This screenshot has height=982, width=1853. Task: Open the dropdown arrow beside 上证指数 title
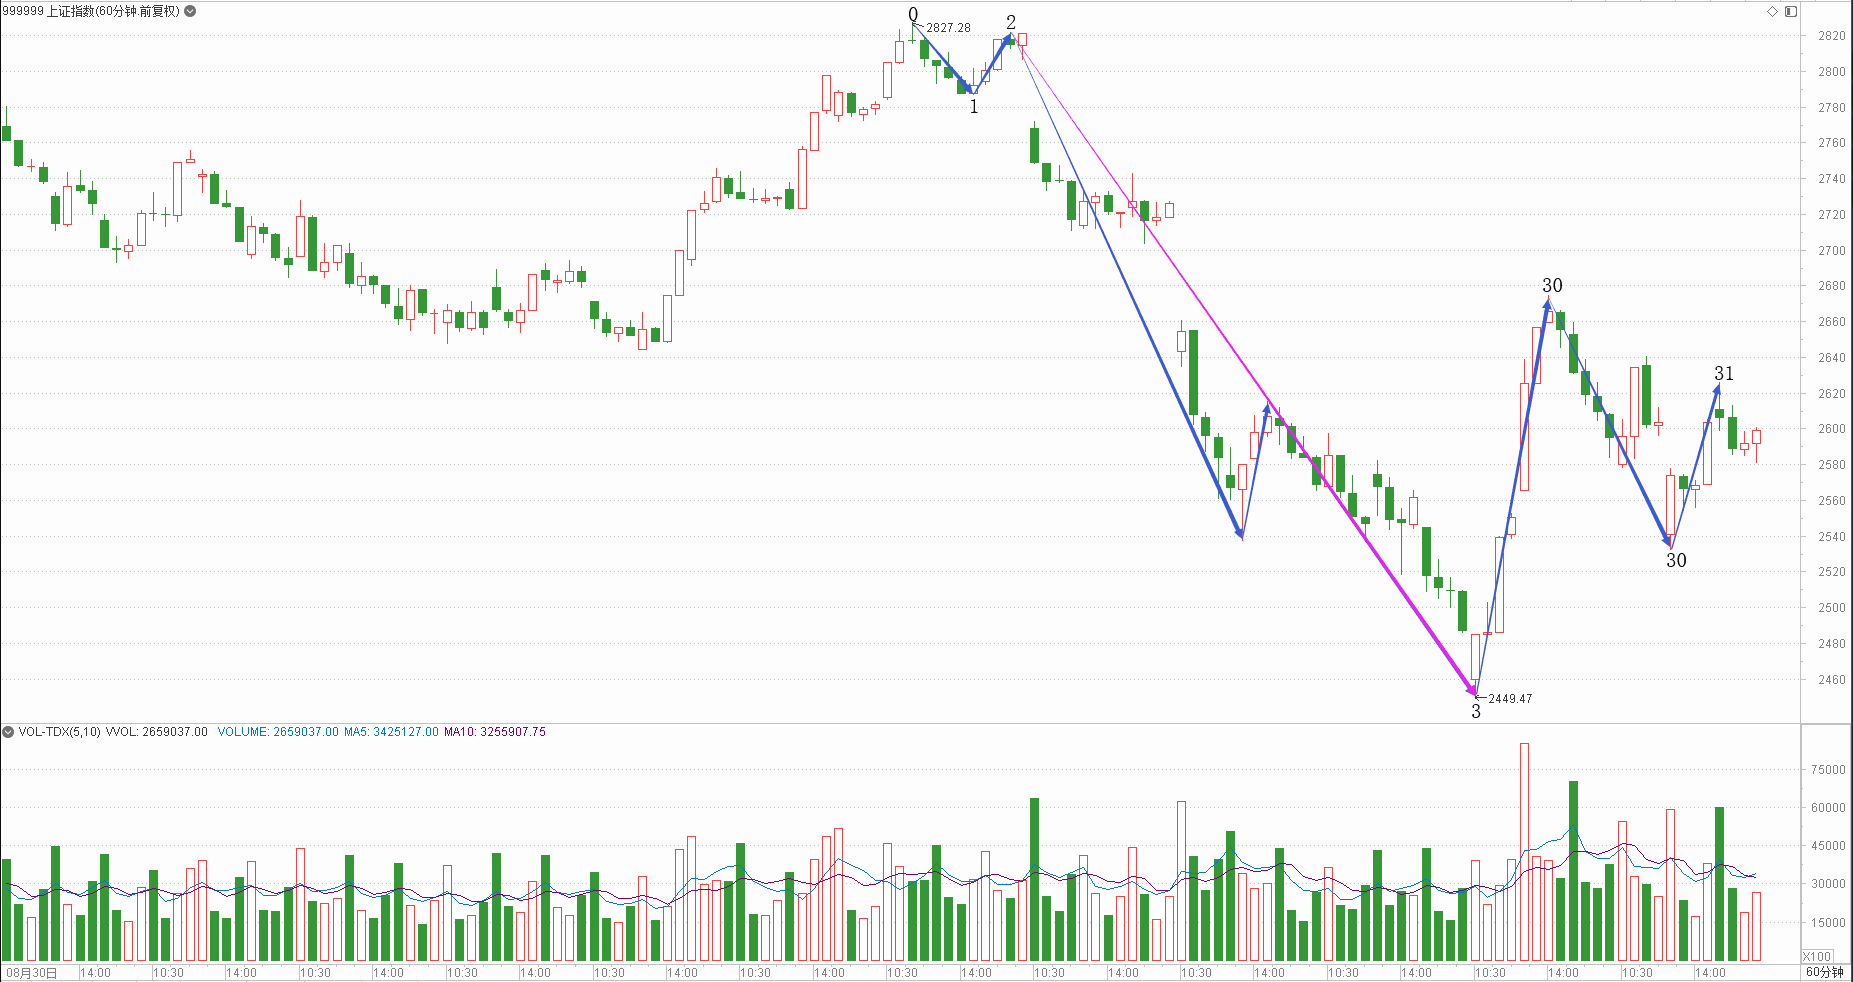190,11
